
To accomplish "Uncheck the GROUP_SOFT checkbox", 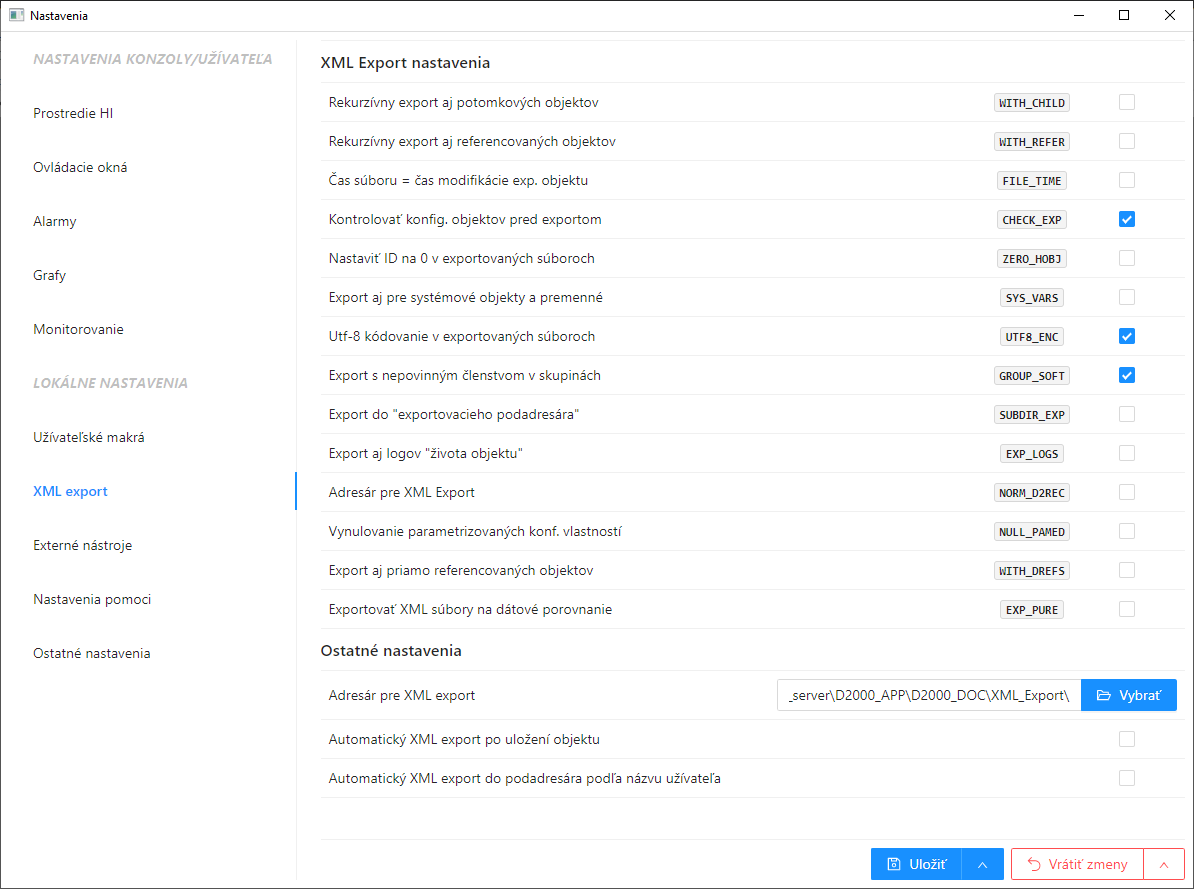I will coord(1127,375).
